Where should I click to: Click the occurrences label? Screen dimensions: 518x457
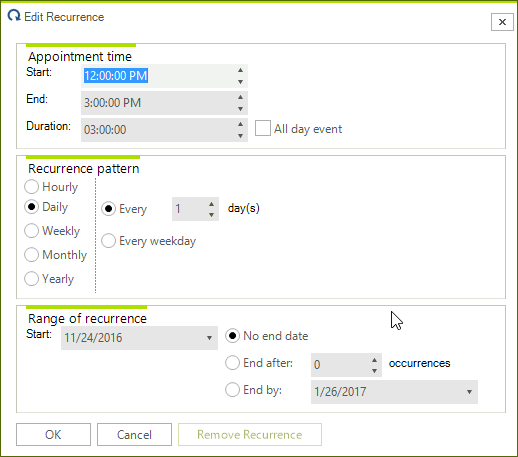(x=419, y=363)
